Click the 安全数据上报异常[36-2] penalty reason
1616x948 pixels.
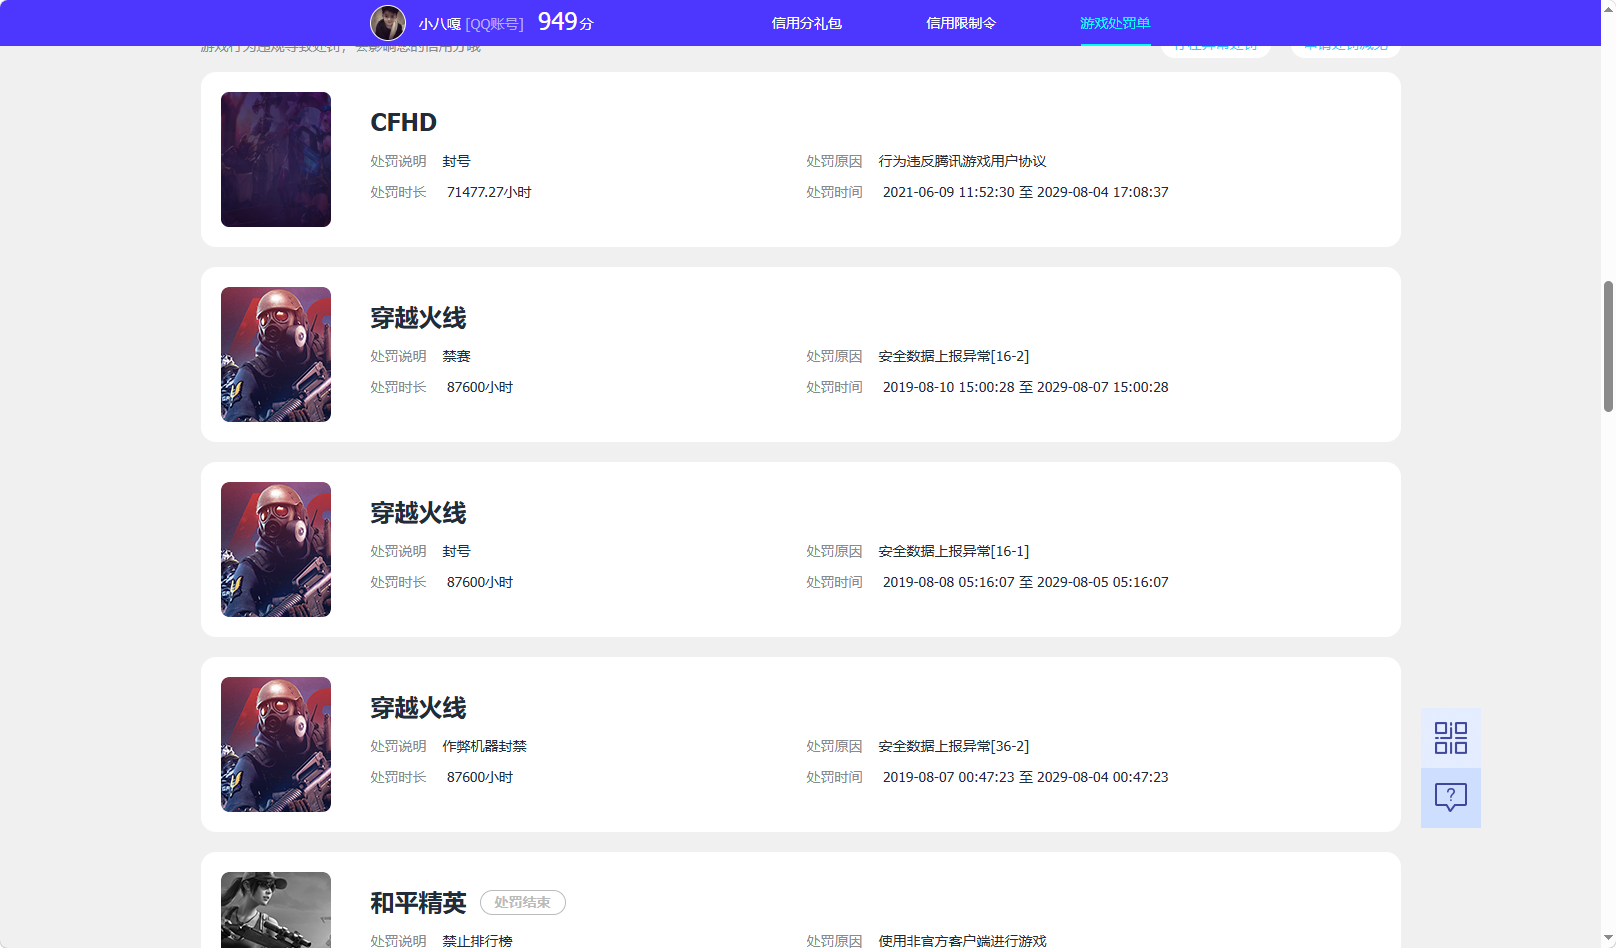953,746
